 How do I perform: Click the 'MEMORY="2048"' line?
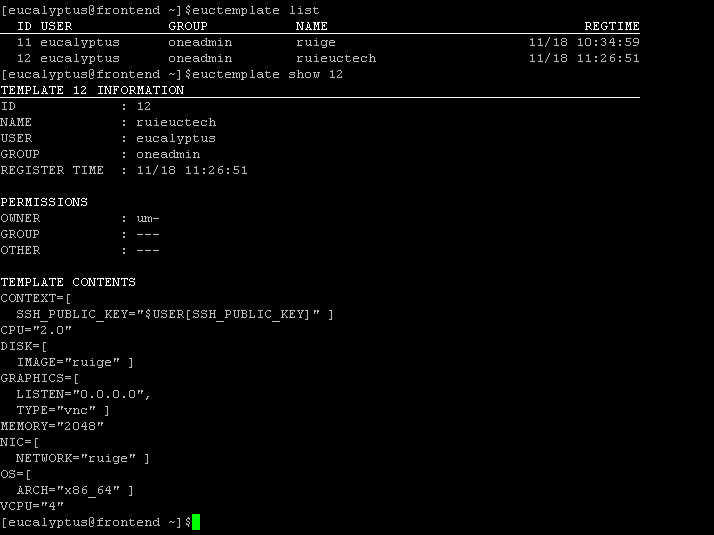[x=52, y=426]
